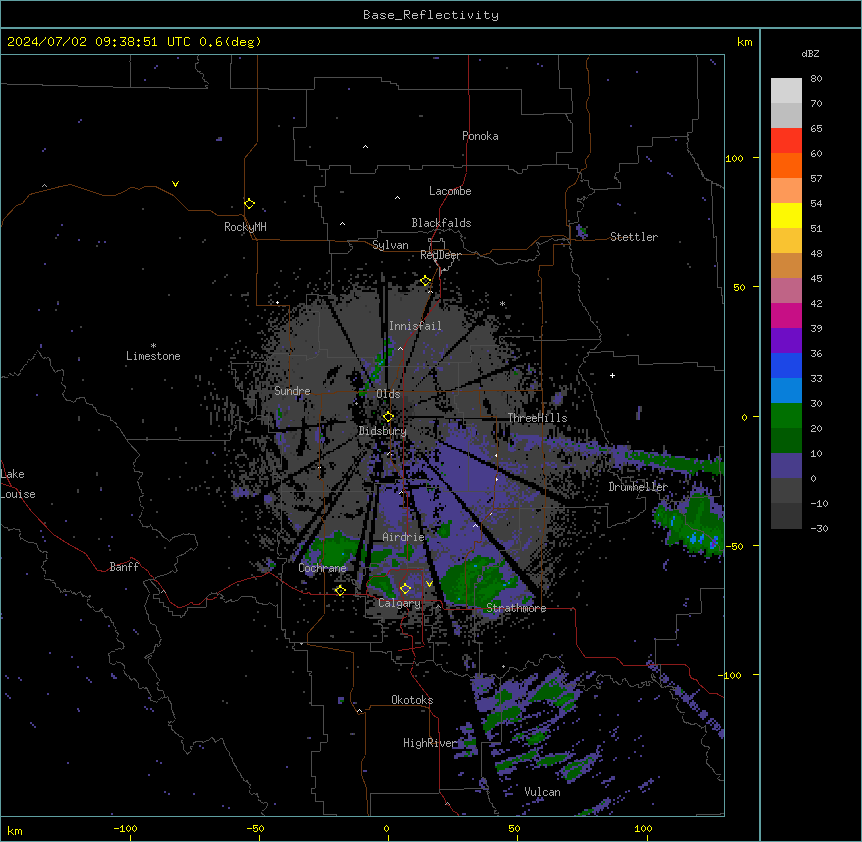Click the Blackfalds label
862x842 pixels.
pyautogui.click(x=441, y=223)
